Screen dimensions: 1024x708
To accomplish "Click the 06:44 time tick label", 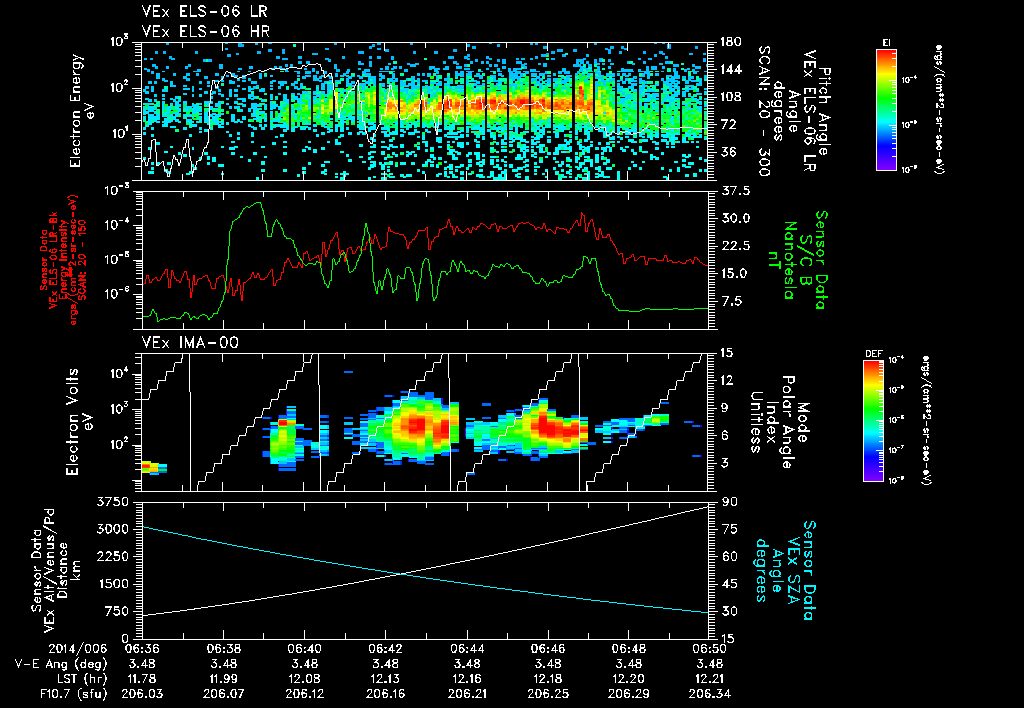I will pyautogui.click(x=466, y=649).
